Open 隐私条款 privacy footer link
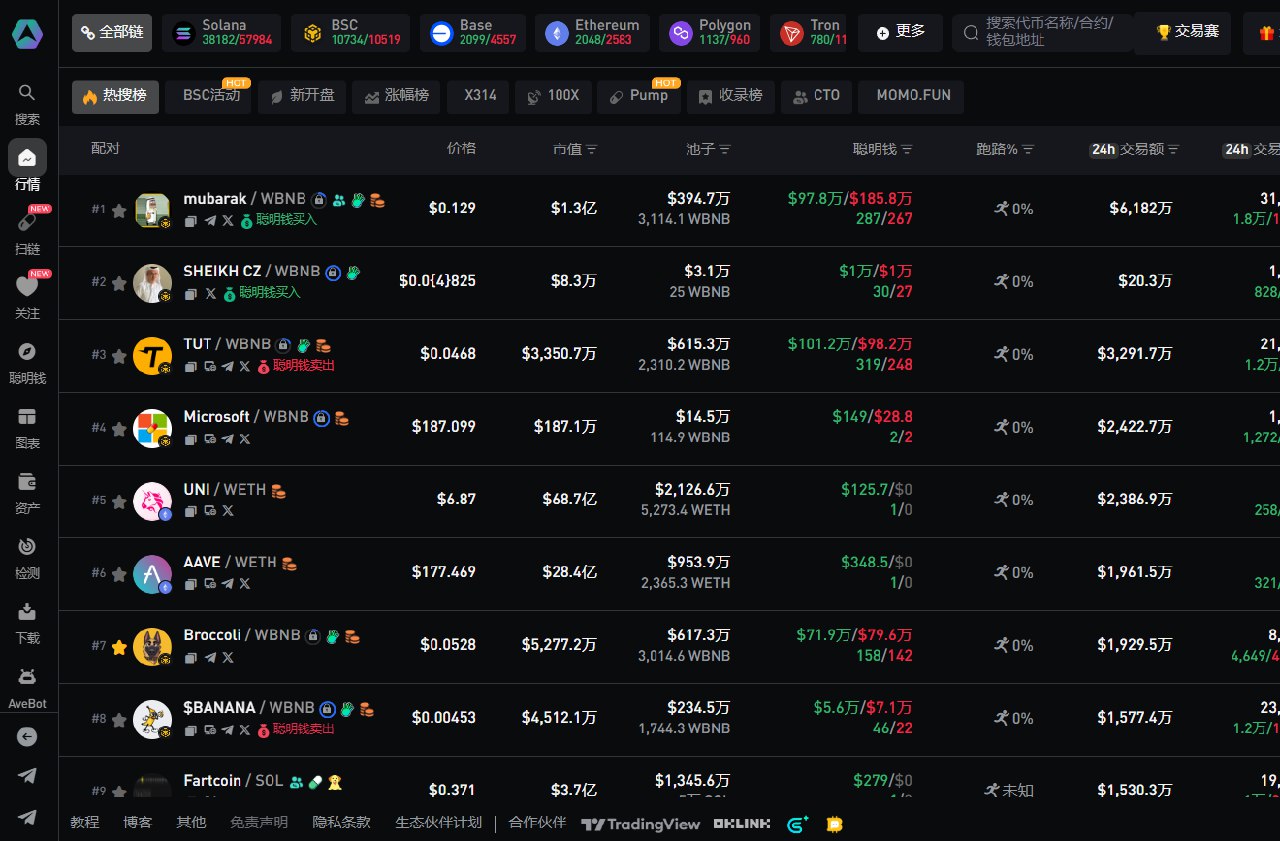The image size is (1280, 841). coord(341,823)
